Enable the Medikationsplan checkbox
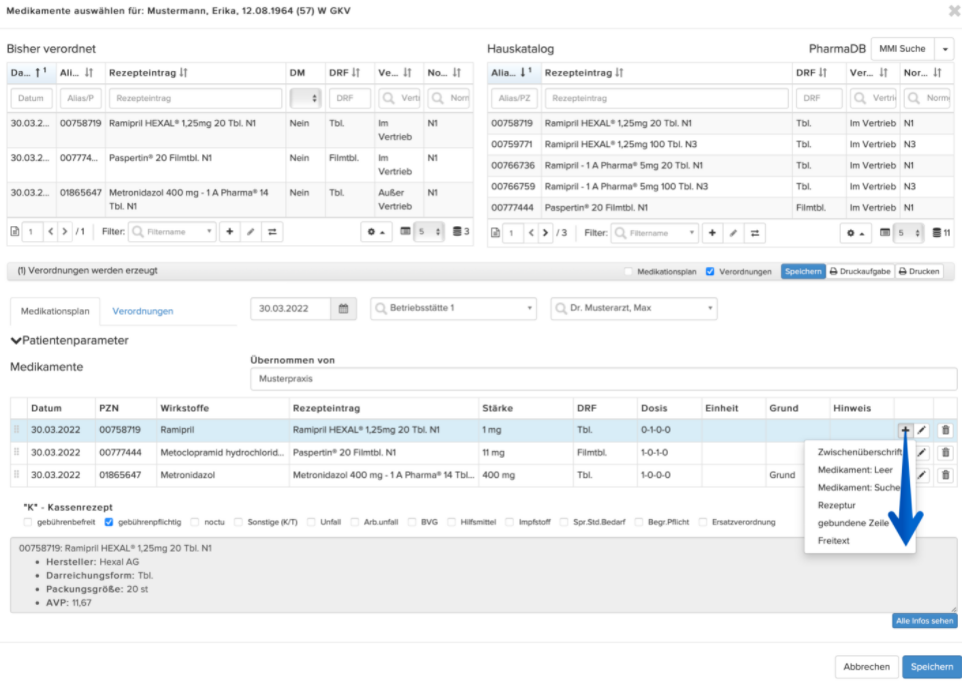This screenshot has height=682, width=962. [x=628, y=272]
